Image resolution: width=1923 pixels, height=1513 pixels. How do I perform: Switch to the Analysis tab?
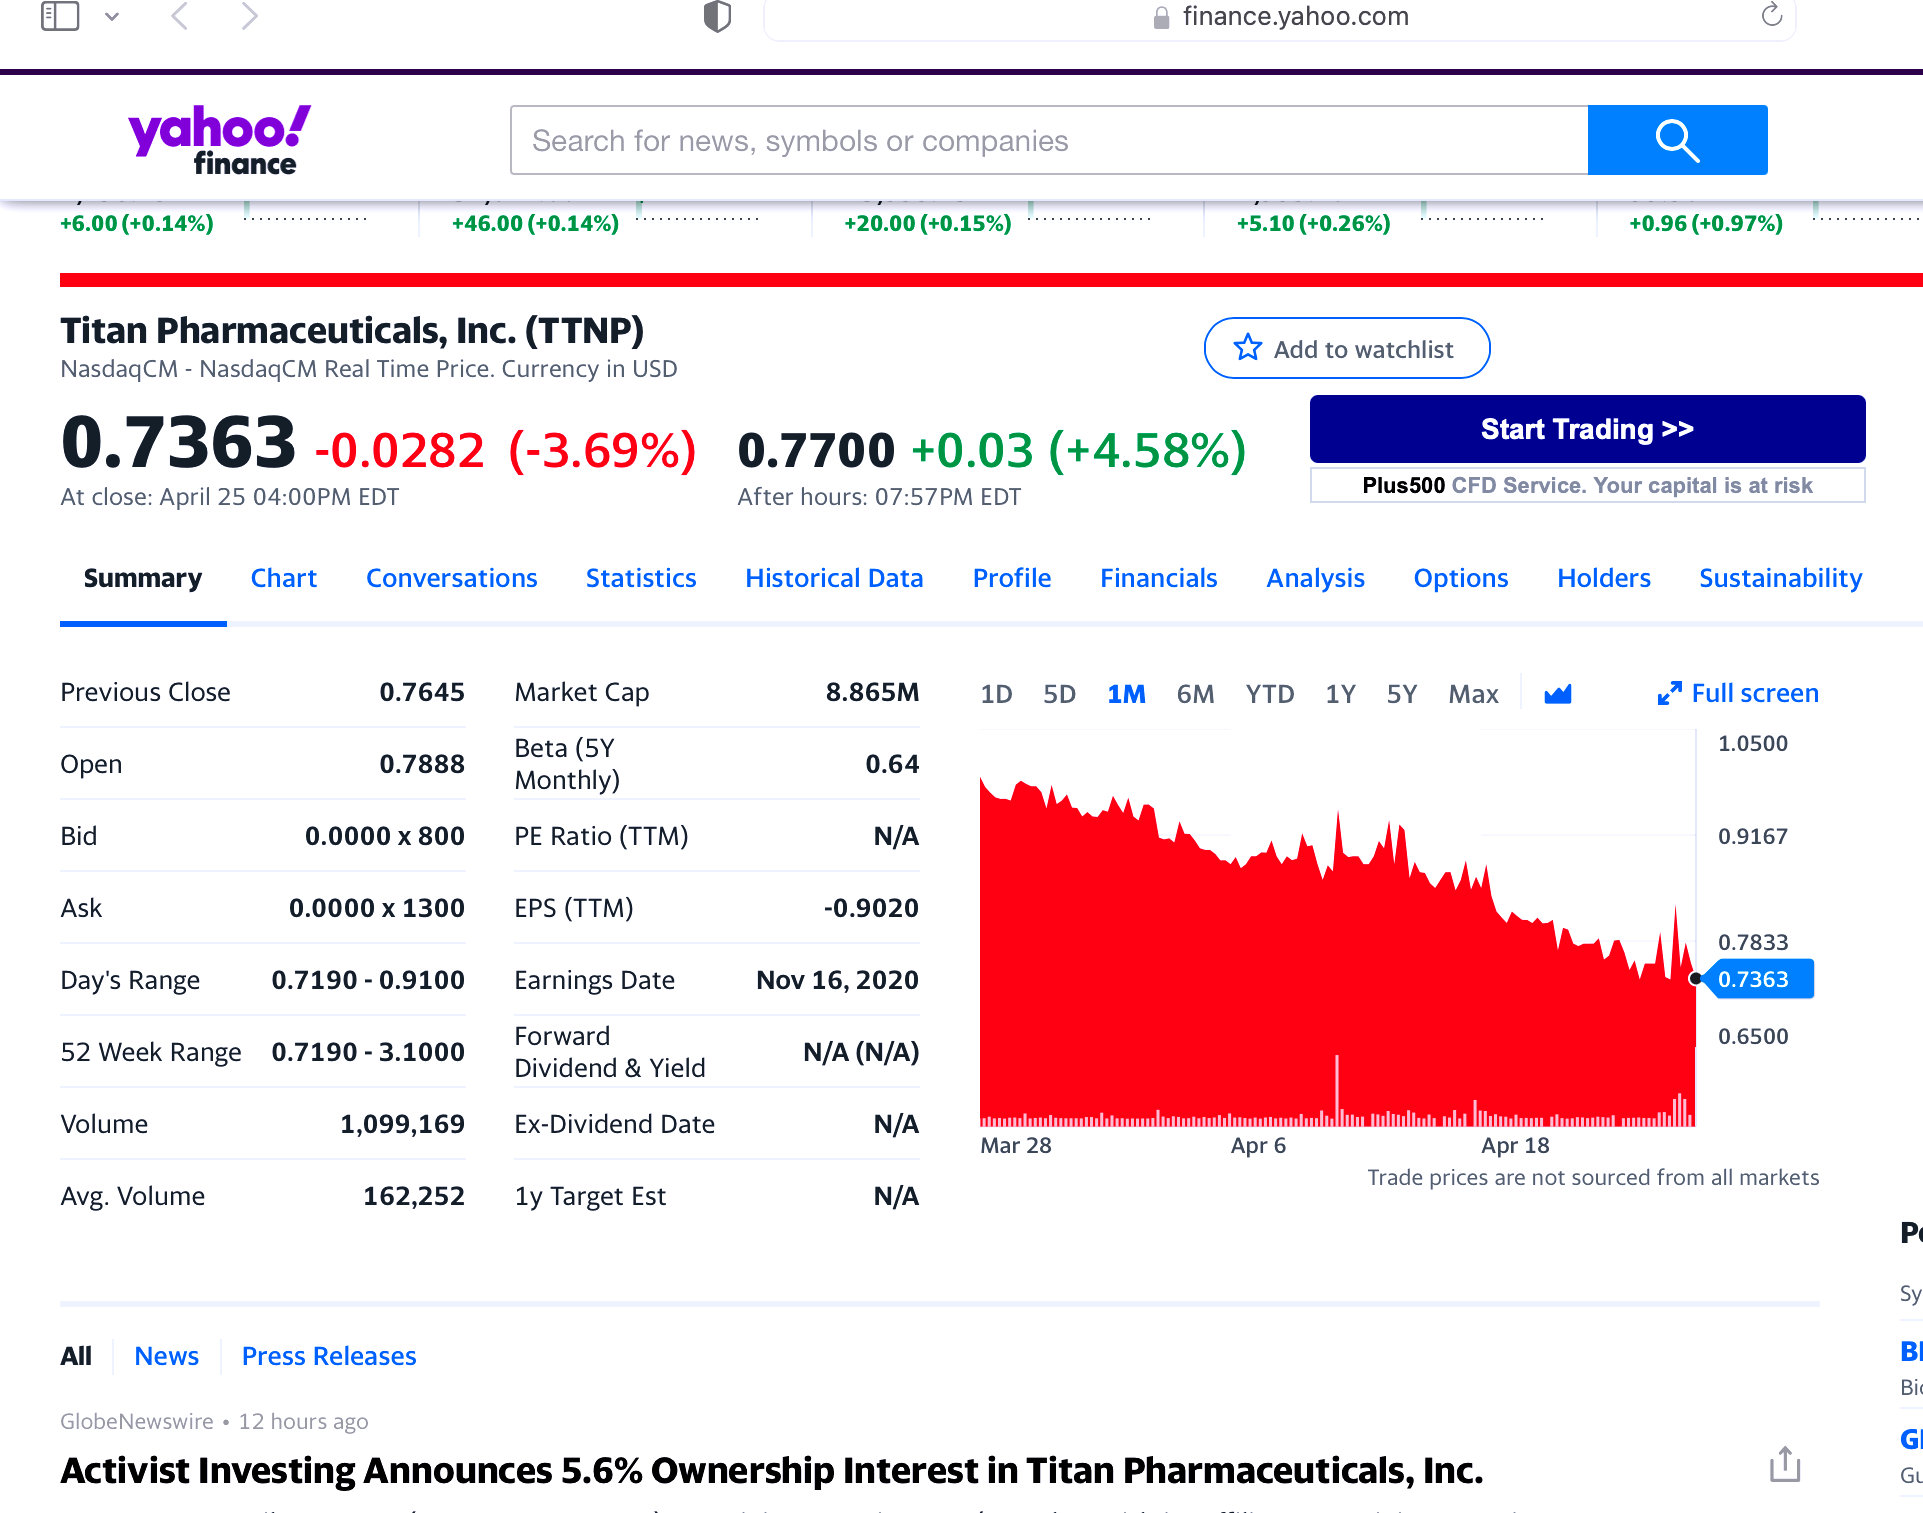point(1315,579)
